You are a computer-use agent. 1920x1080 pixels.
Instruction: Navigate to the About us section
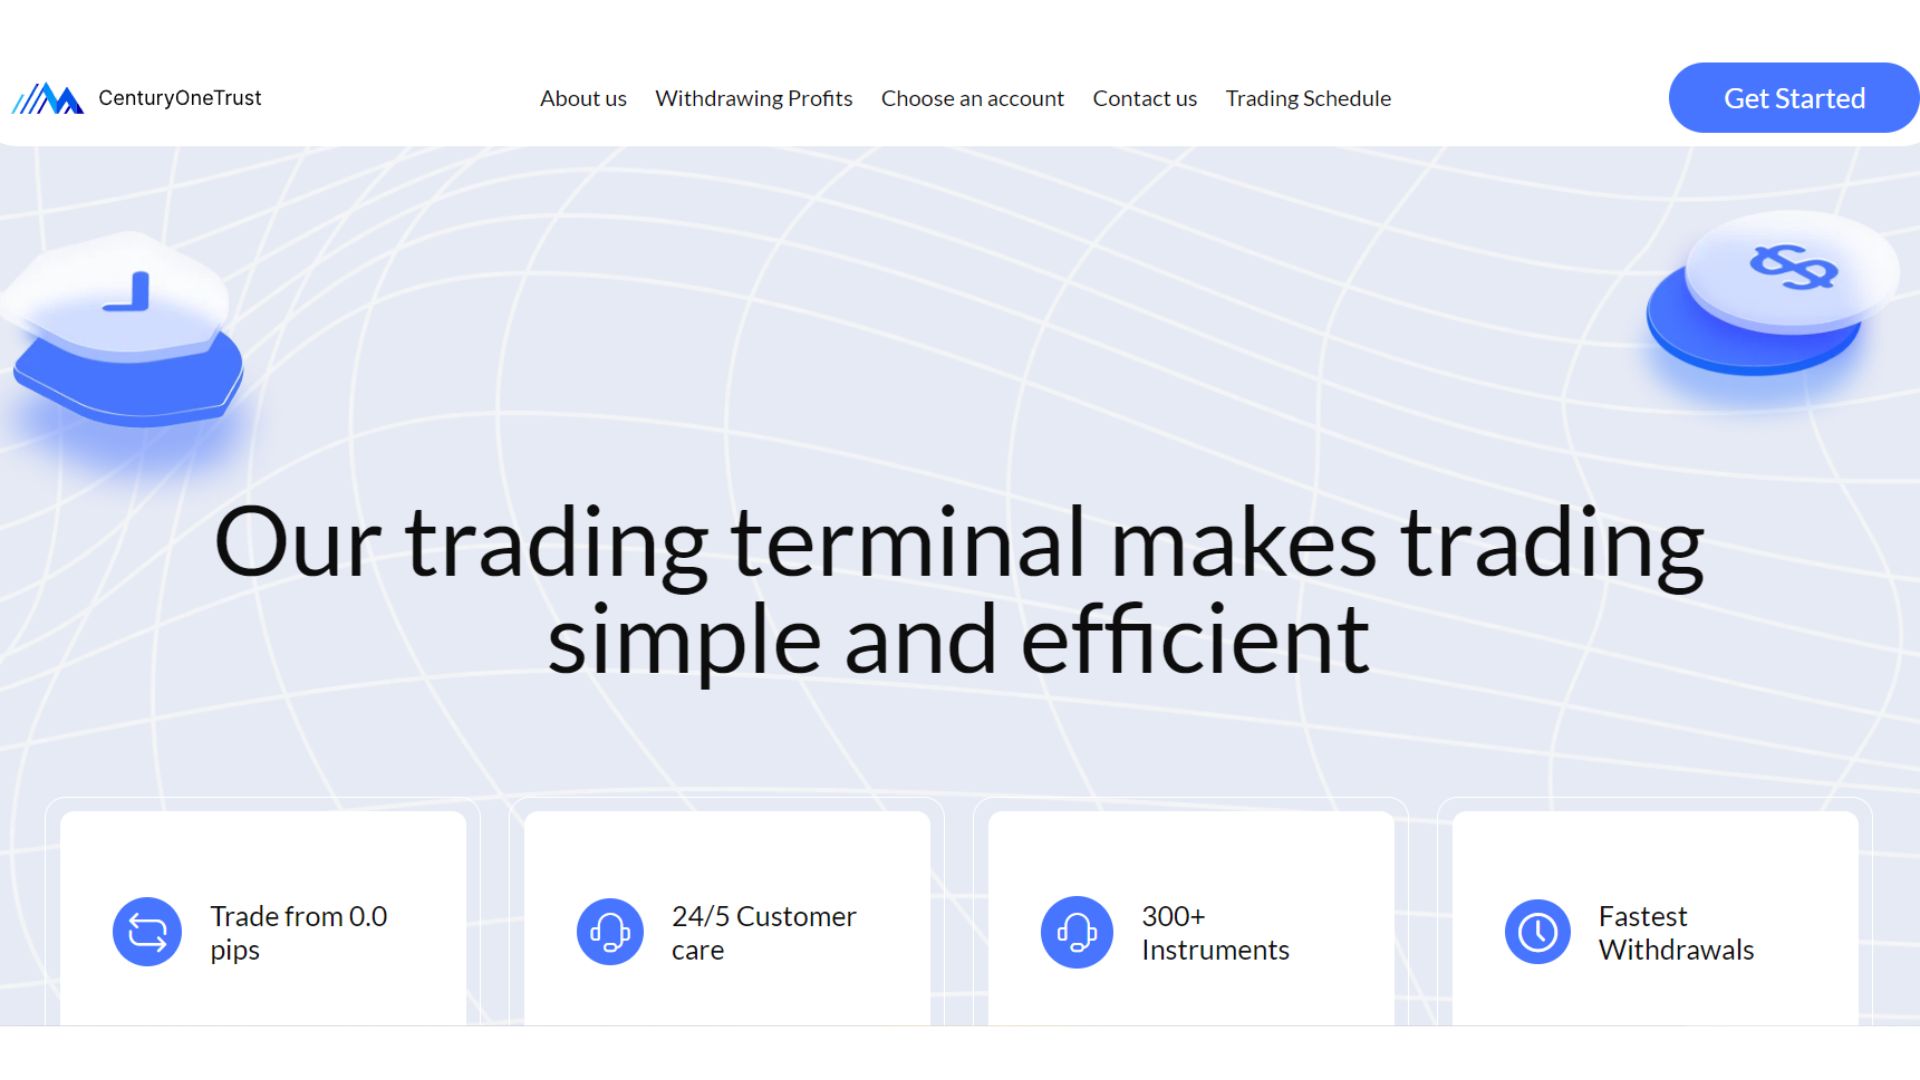click(584, 98)
